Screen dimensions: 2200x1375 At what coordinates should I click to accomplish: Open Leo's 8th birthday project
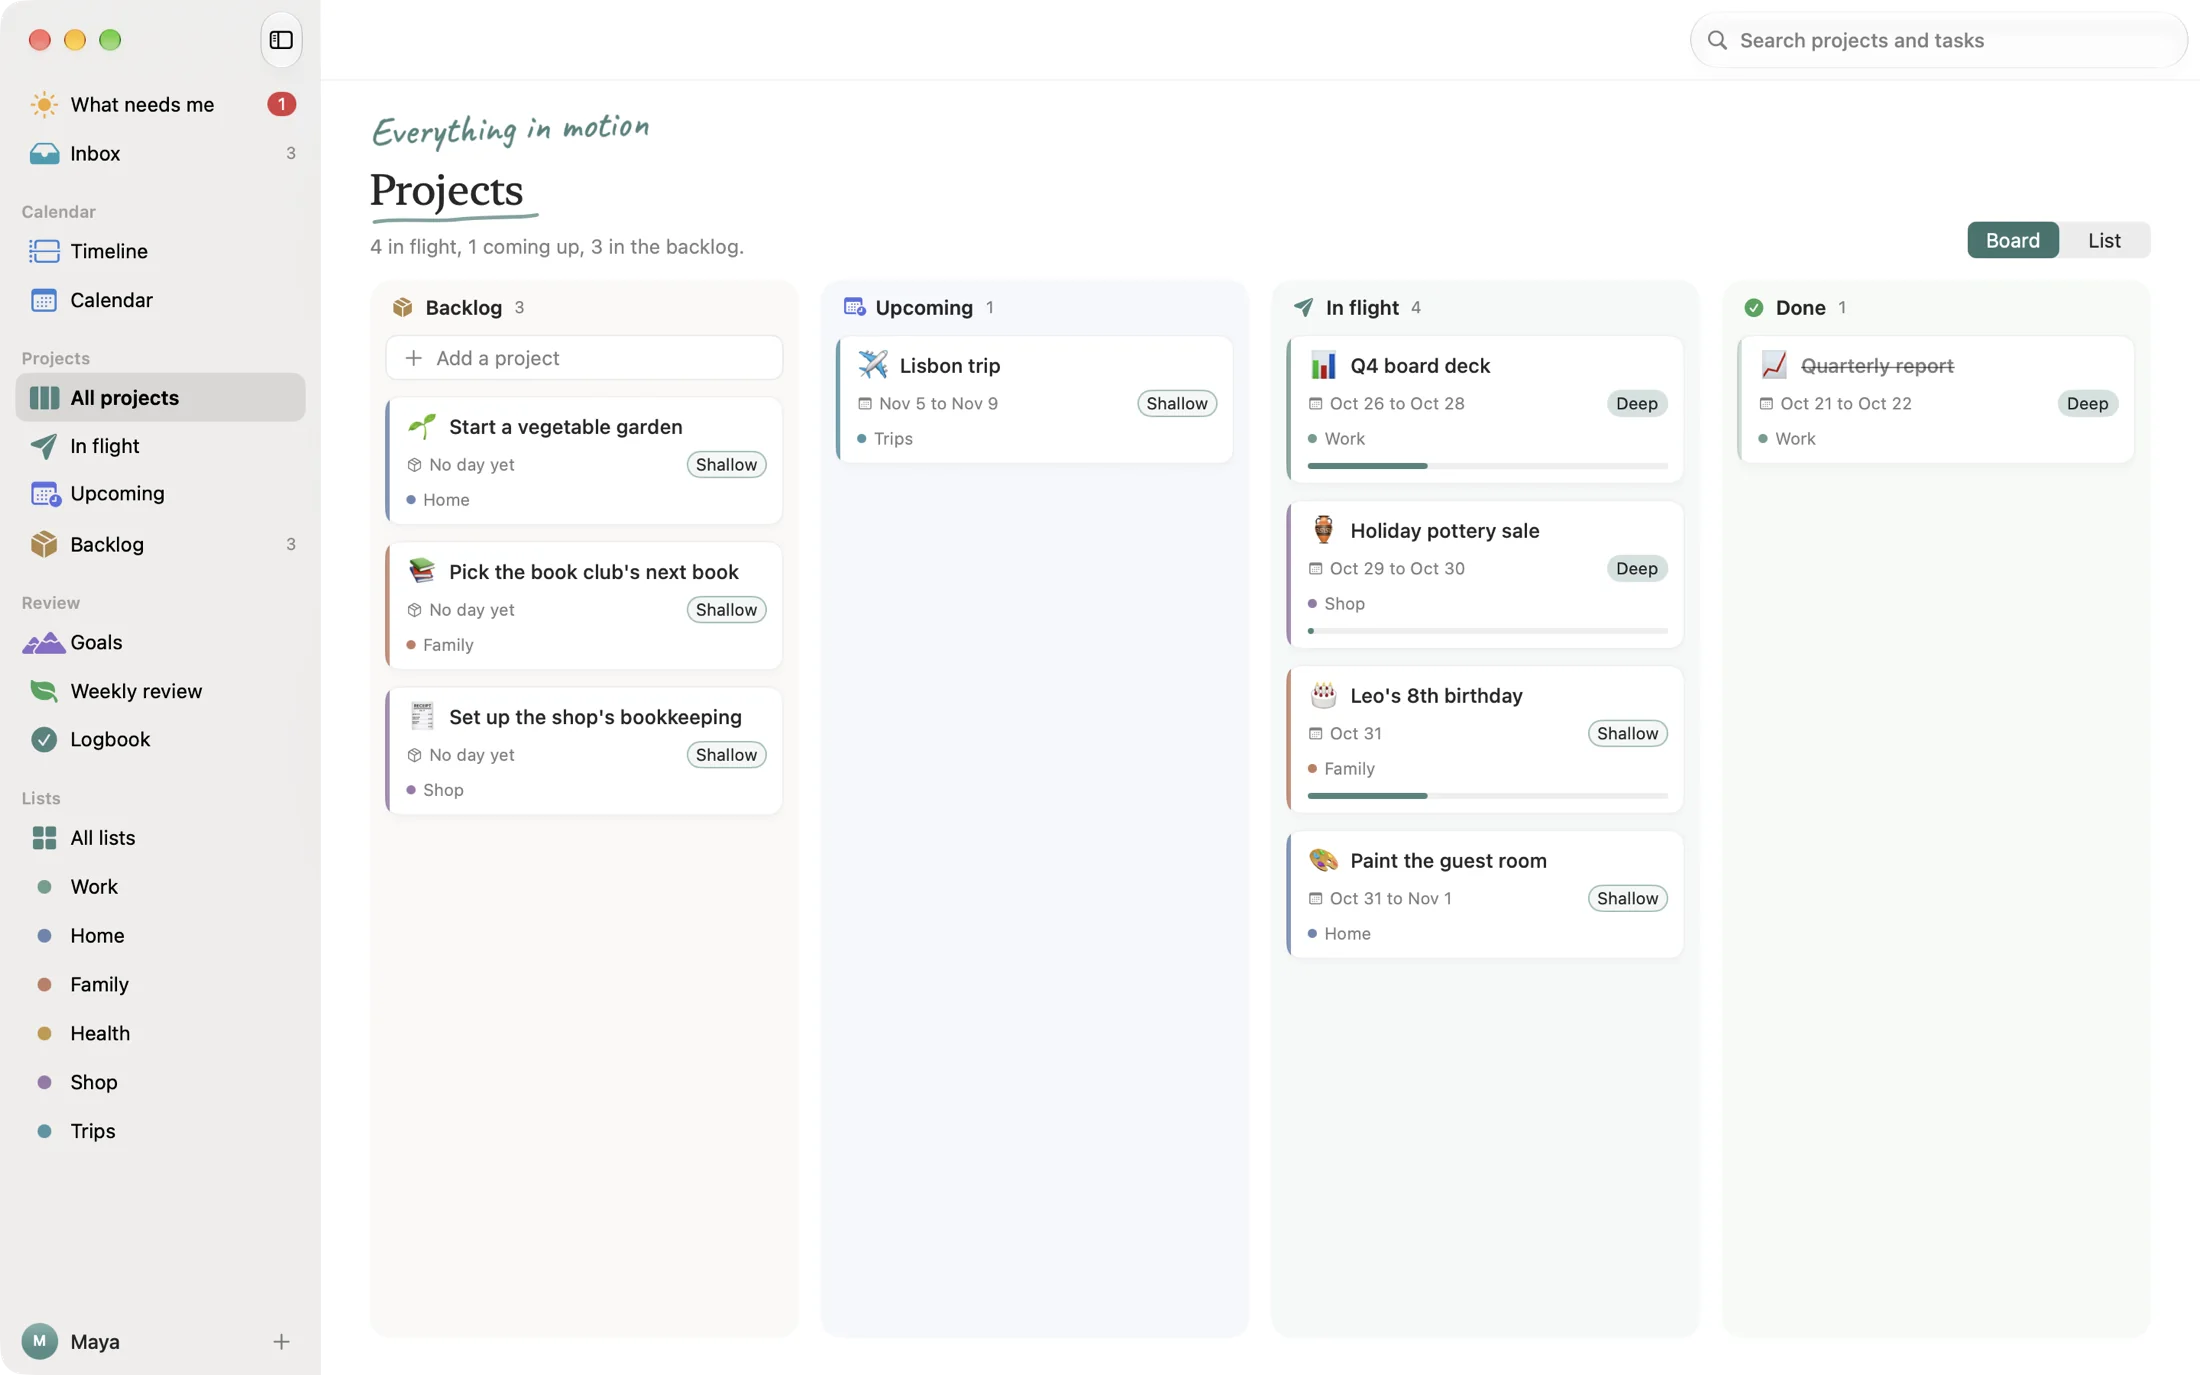point(1485,739)
